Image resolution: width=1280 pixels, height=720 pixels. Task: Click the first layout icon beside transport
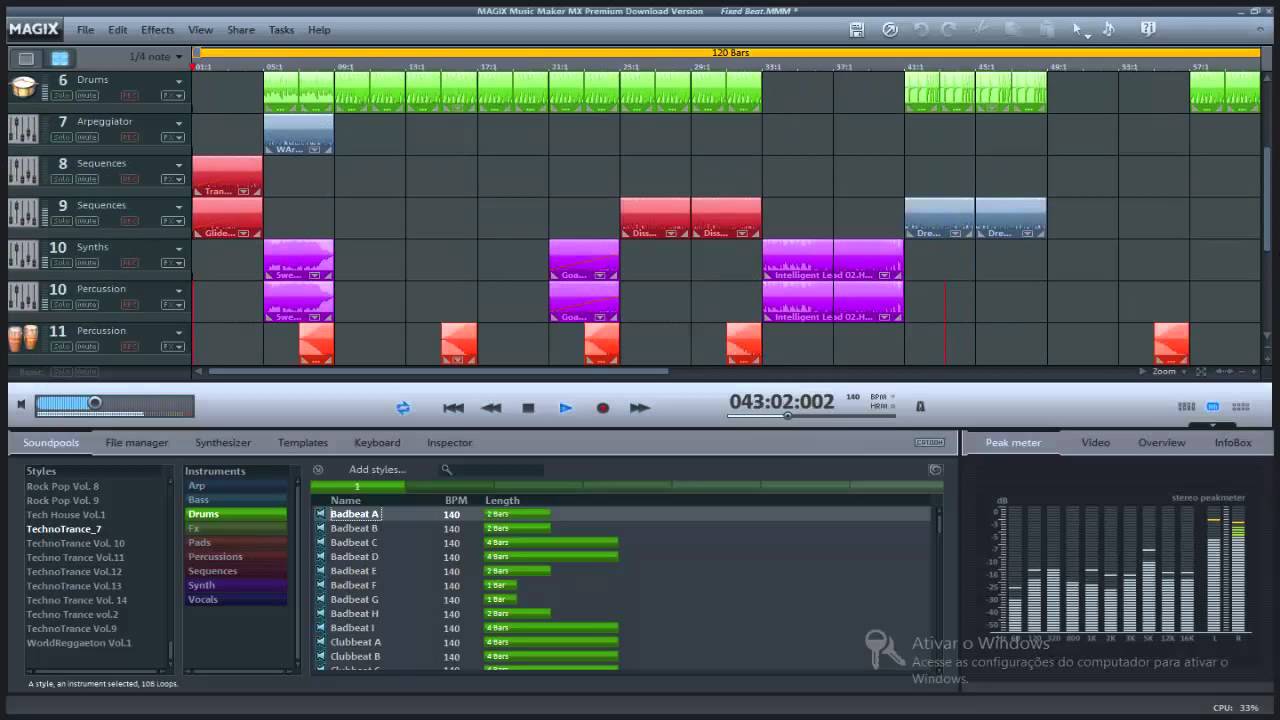point(1187,407)
